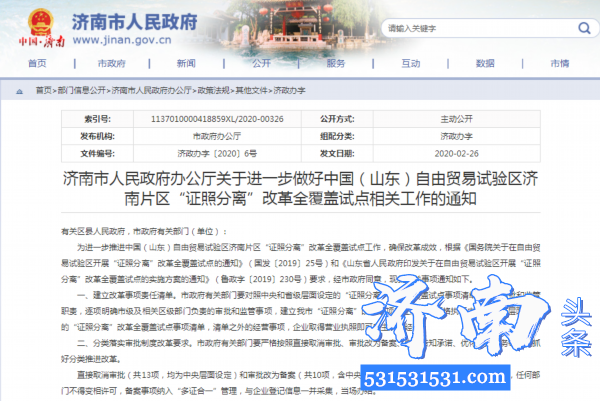Click the 政策法规 breadcrumb link
600x401 pixels.
[214, 90]
